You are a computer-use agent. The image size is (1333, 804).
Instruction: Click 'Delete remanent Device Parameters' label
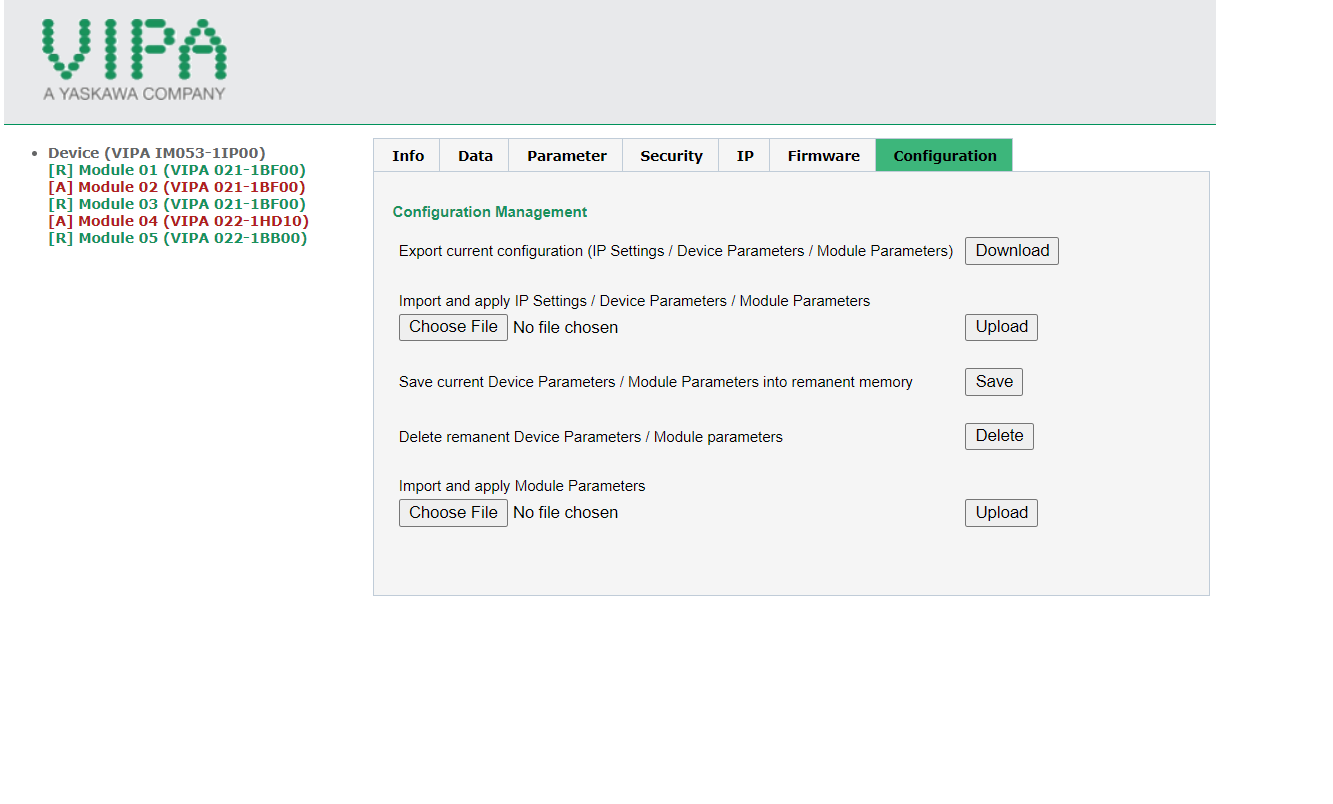click(590, 437)
